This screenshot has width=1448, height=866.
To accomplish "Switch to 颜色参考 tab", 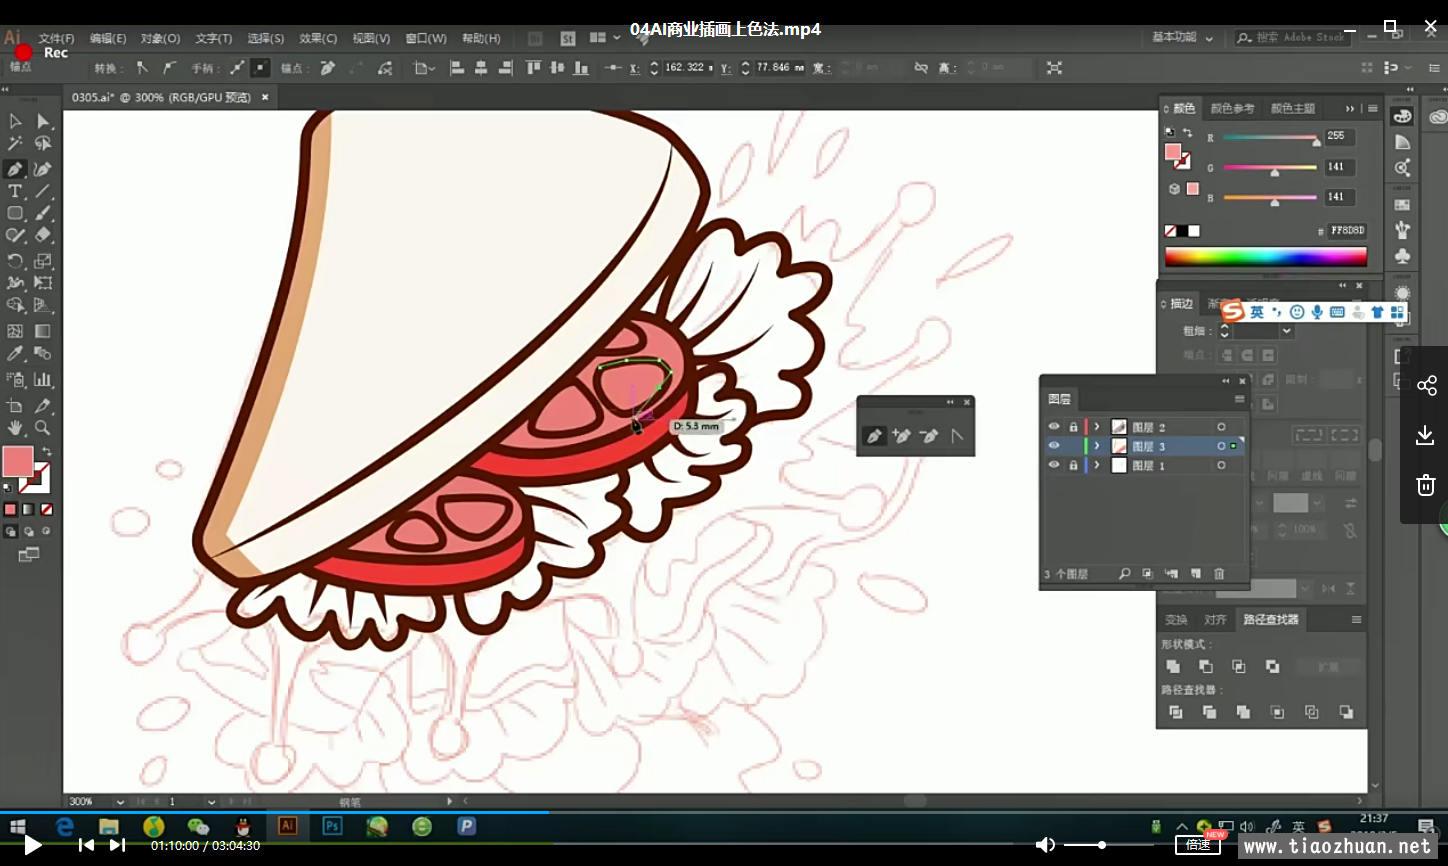I will [x=1232, y=108].
